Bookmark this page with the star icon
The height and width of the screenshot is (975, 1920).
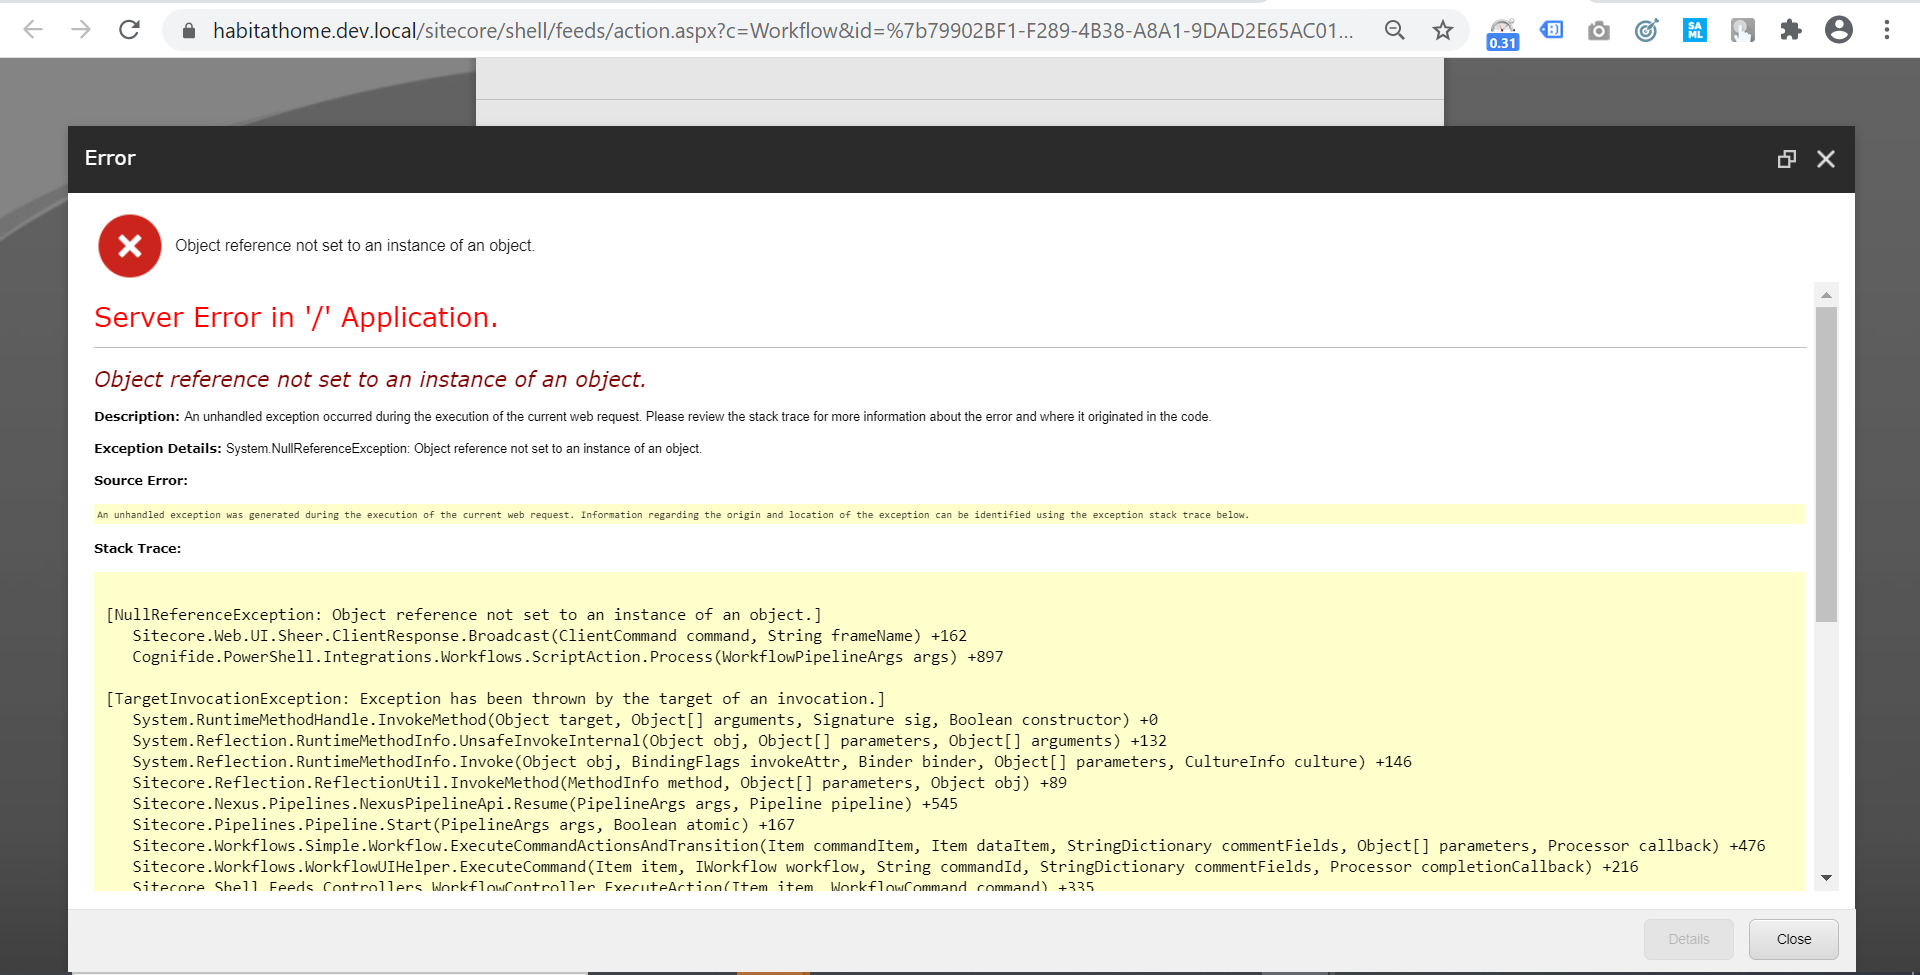click(1443, 30)
